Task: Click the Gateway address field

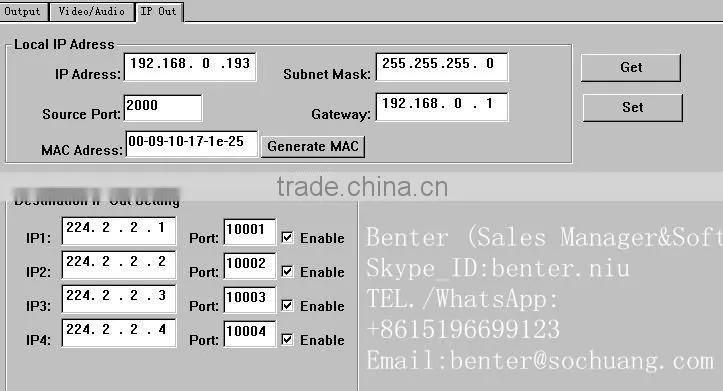Action: (x=442, y=107)
